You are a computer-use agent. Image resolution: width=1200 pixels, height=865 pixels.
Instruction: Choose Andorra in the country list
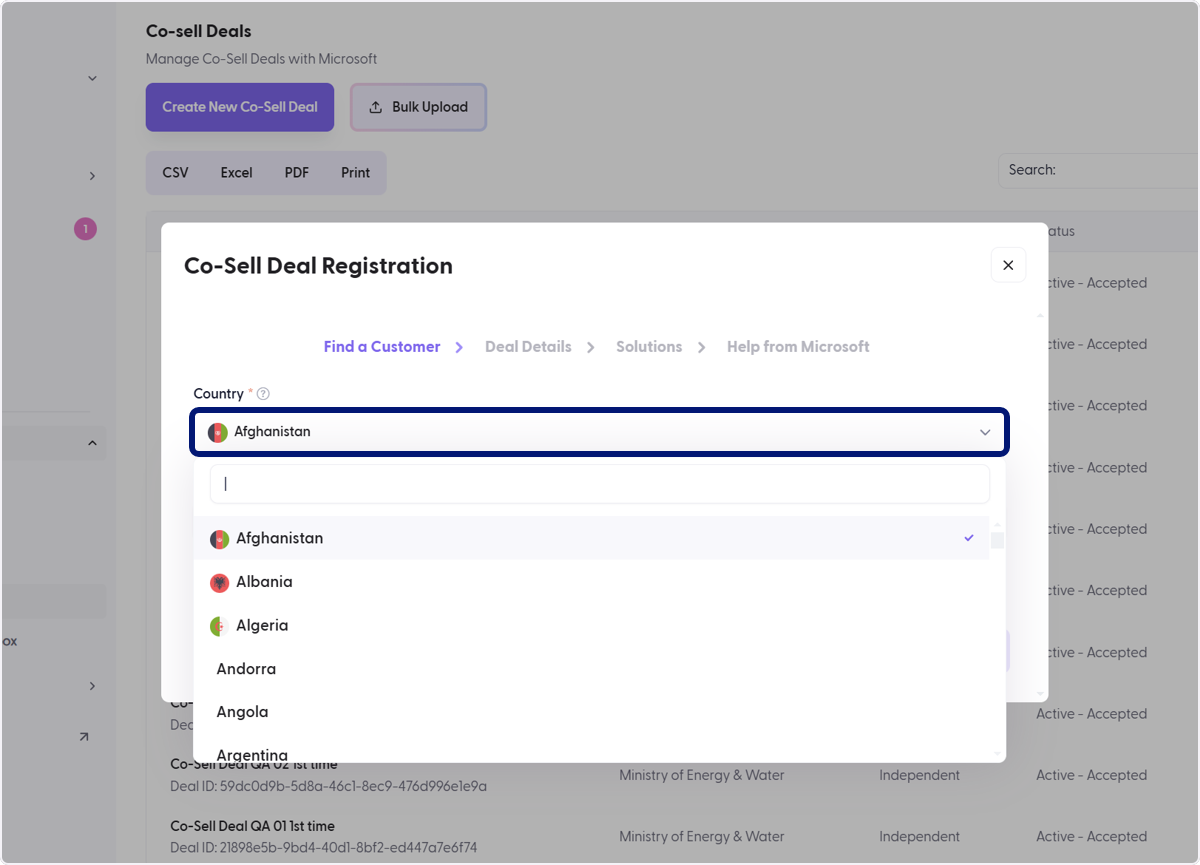pos(592,669)
